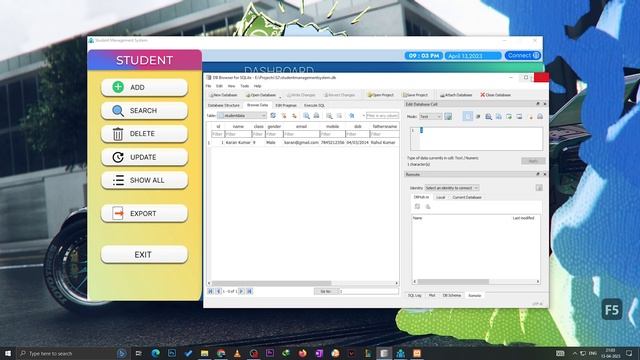This screenshot has width=640, height=360.
Task: Click the Filter in any column field
Action: coord(382,116)
